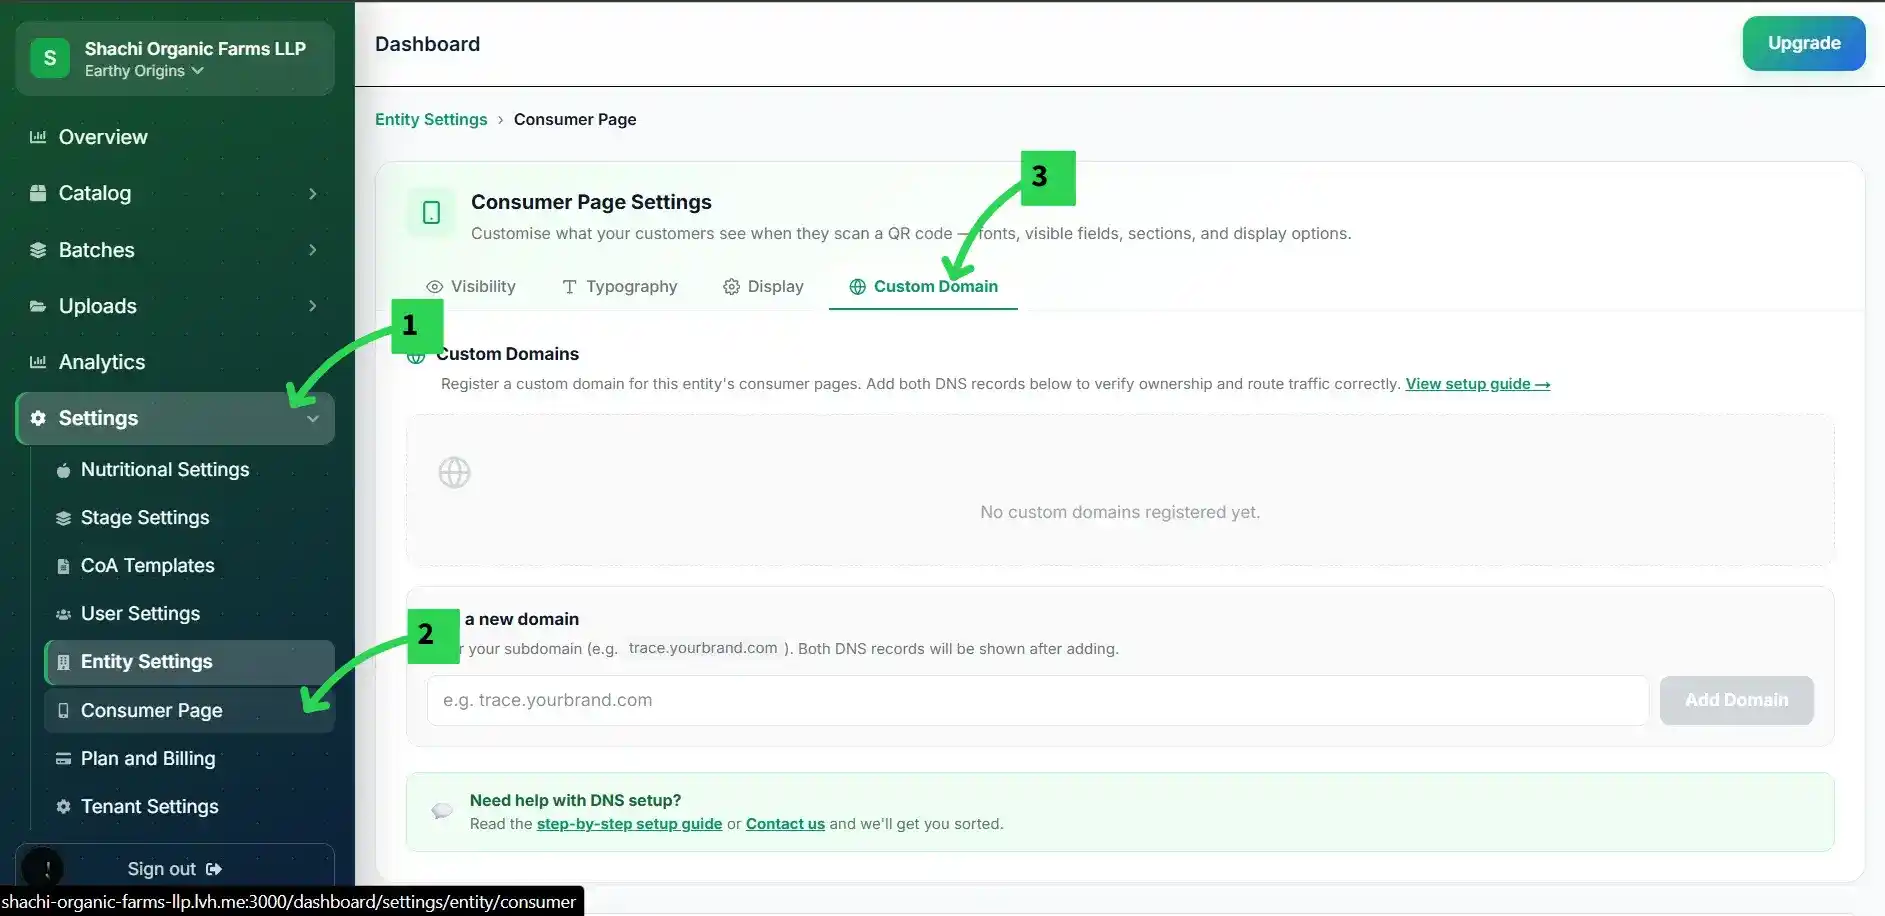
Task: Click the Overview chart icon in sidebar
Action: coord(38,137)
